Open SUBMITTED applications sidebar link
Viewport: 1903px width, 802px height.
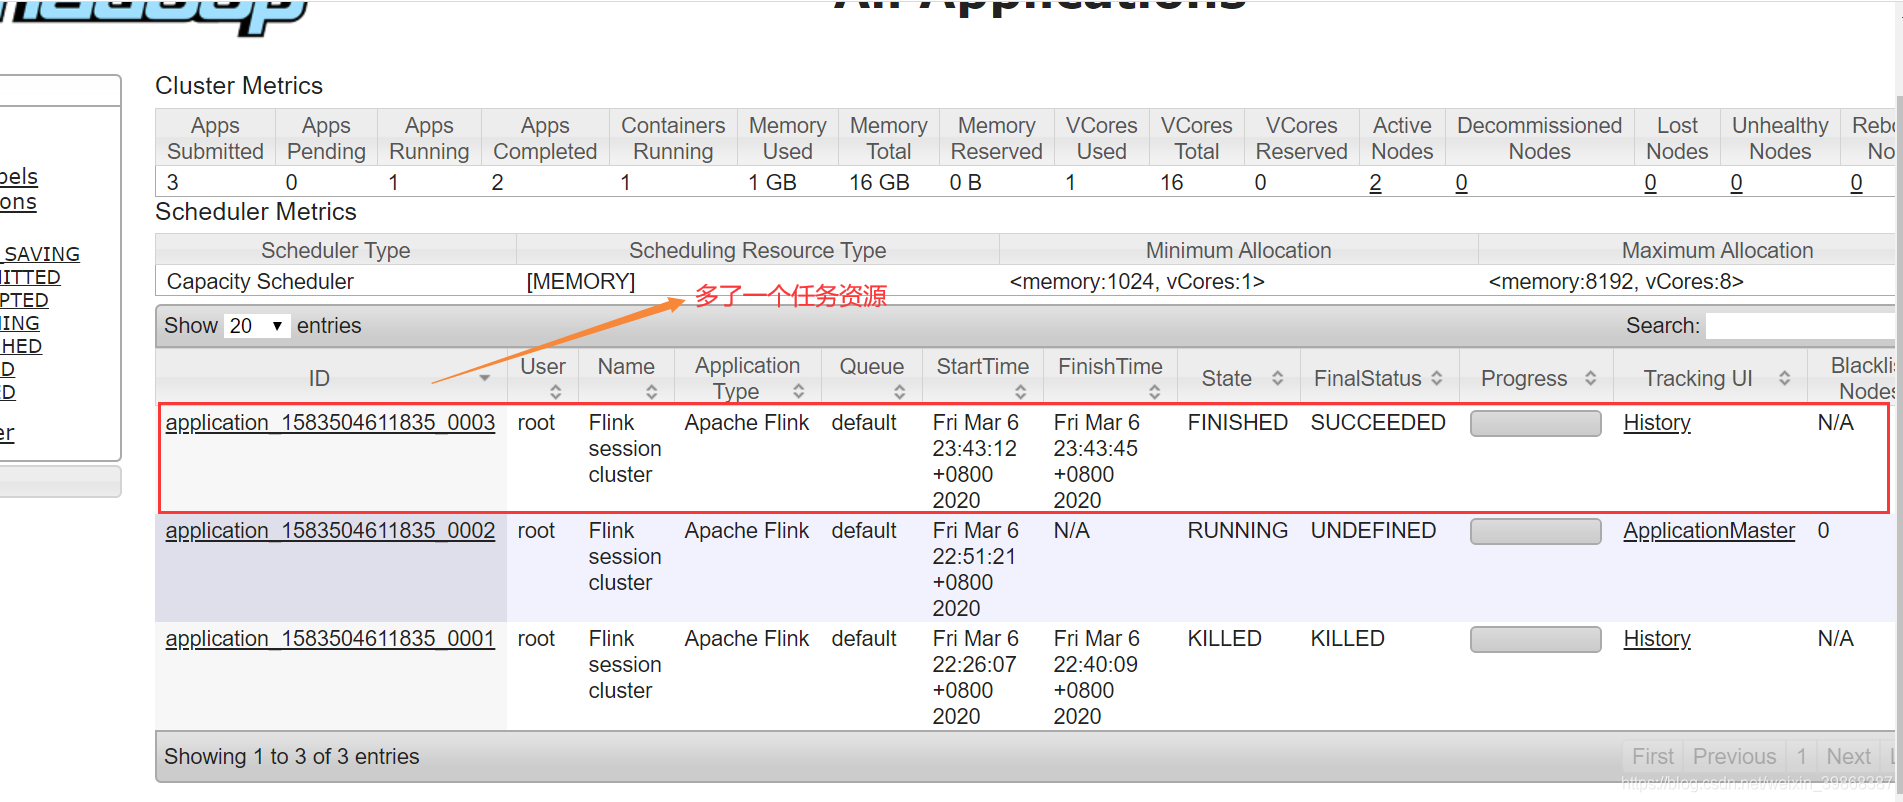point(30,277)
